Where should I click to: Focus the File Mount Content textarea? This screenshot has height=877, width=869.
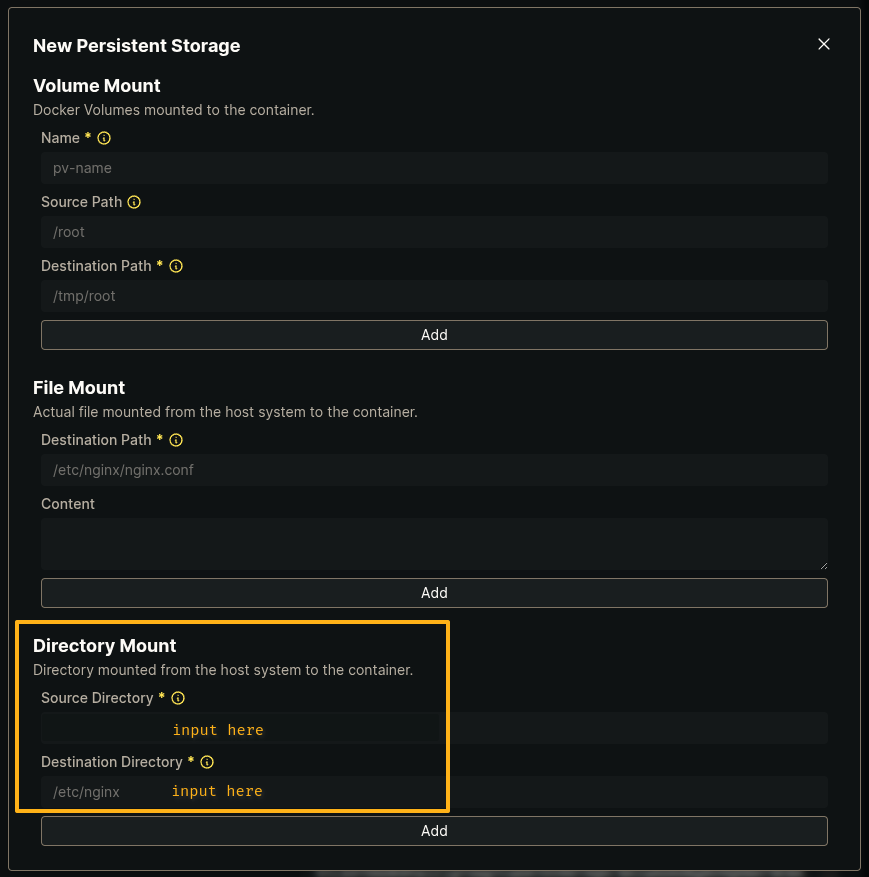[x=434, y=544]
